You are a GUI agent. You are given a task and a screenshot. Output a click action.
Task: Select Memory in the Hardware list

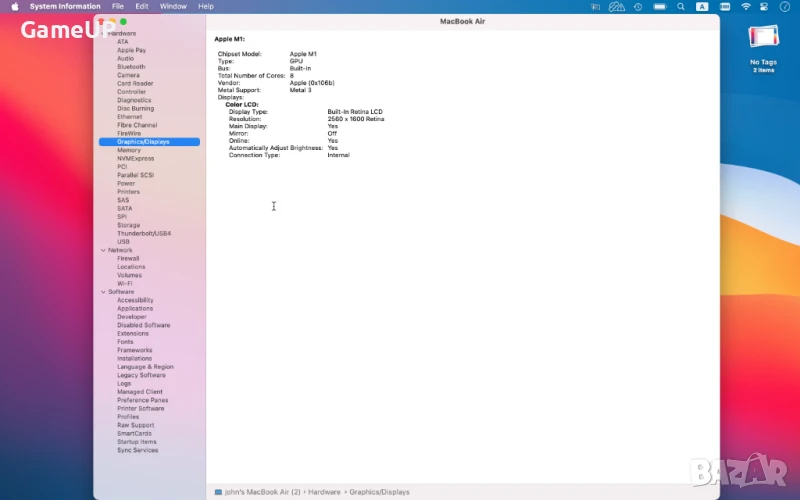(129, 150)
